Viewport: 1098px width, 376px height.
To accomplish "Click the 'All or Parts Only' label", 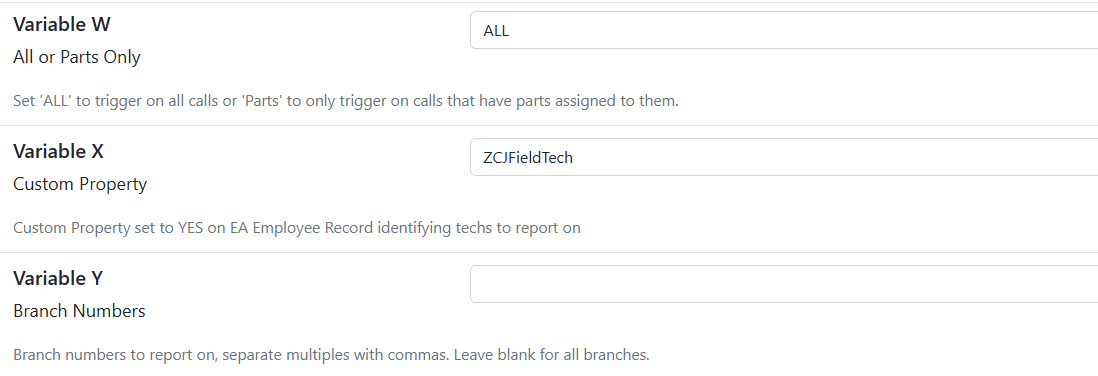I will (x=77, y=57).
